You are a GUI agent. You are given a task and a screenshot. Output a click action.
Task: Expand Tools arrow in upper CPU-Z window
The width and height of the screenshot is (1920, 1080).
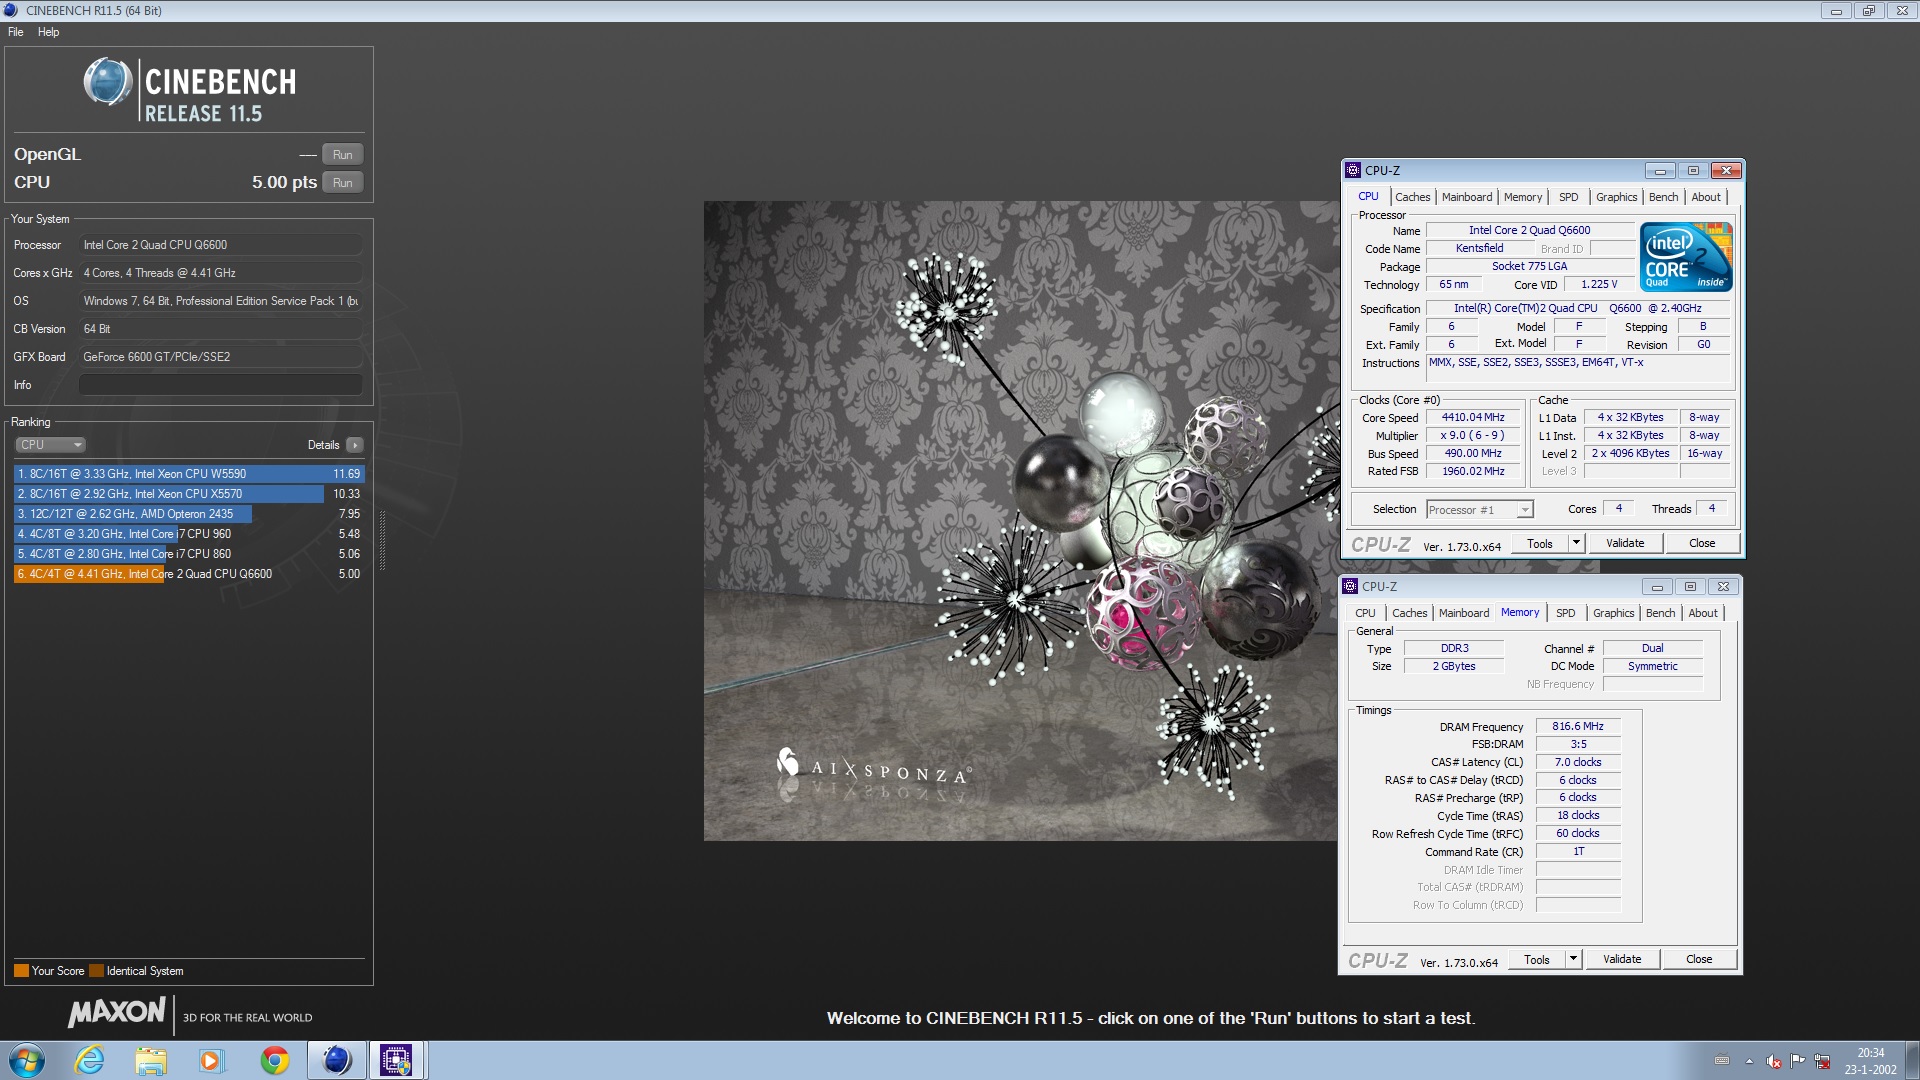pos(1577,544)
